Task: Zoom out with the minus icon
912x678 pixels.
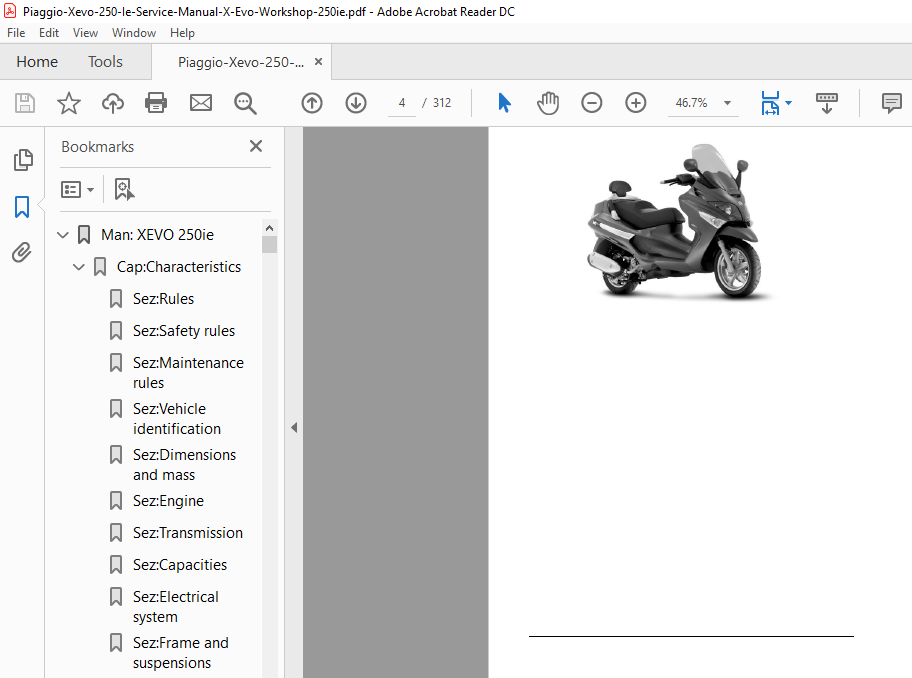Action: (x=592, y=103)
